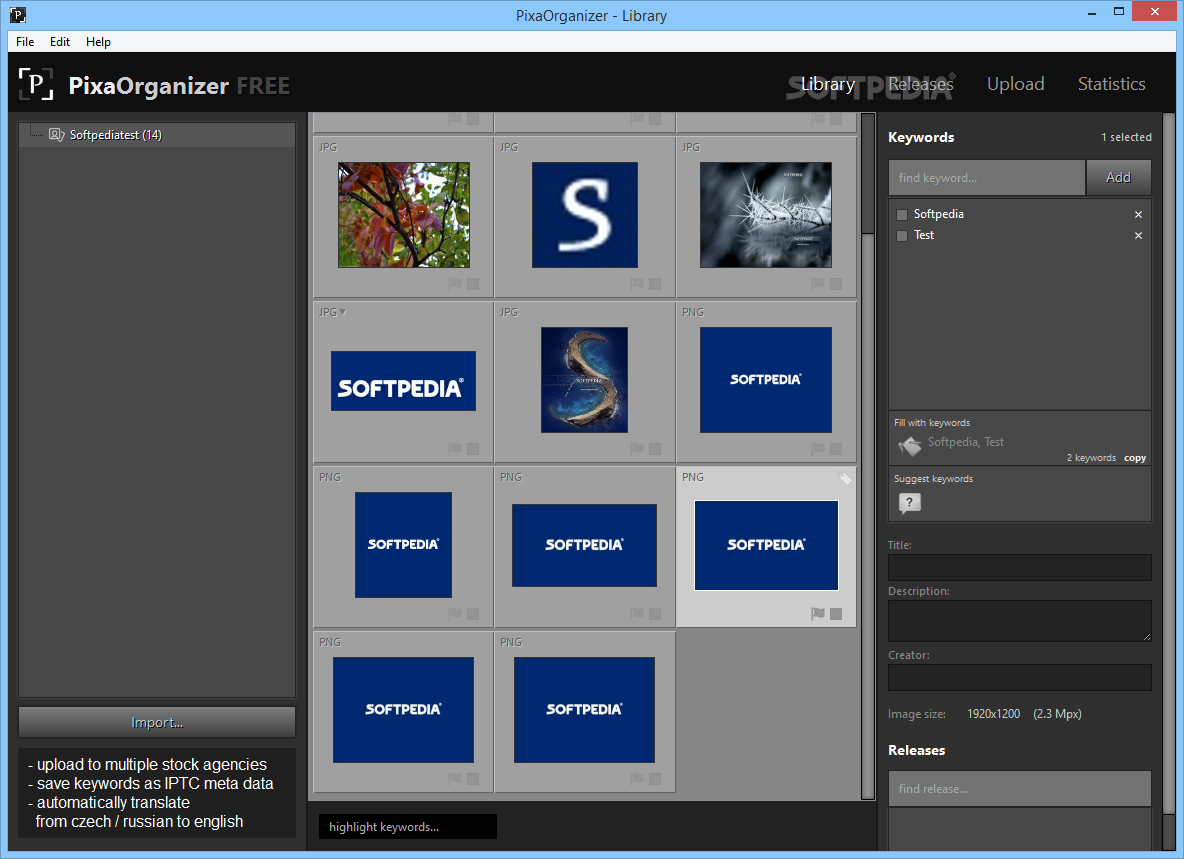Click the app icon in the title bar
This screenshot has width=1184, height=859.
18,14
